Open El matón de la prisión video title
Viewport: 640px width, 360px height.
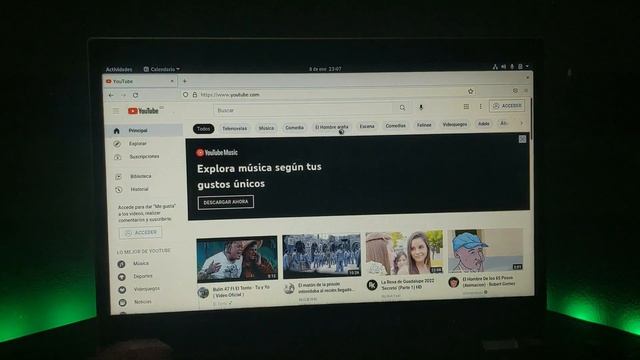(326, 287)
